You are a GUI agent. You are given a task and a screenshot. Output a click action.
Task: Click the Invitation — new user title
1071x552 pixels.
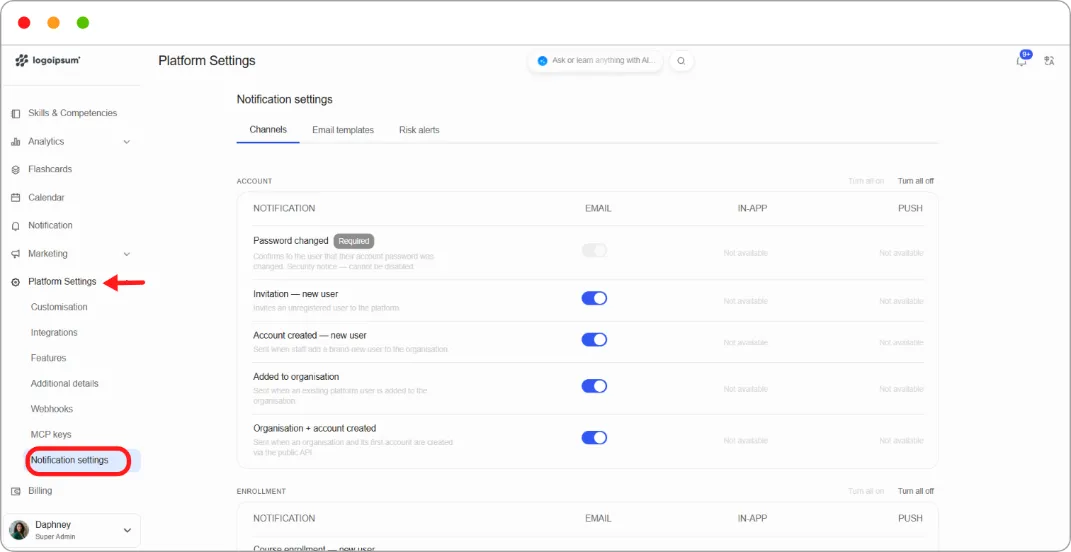click(296, 294)
